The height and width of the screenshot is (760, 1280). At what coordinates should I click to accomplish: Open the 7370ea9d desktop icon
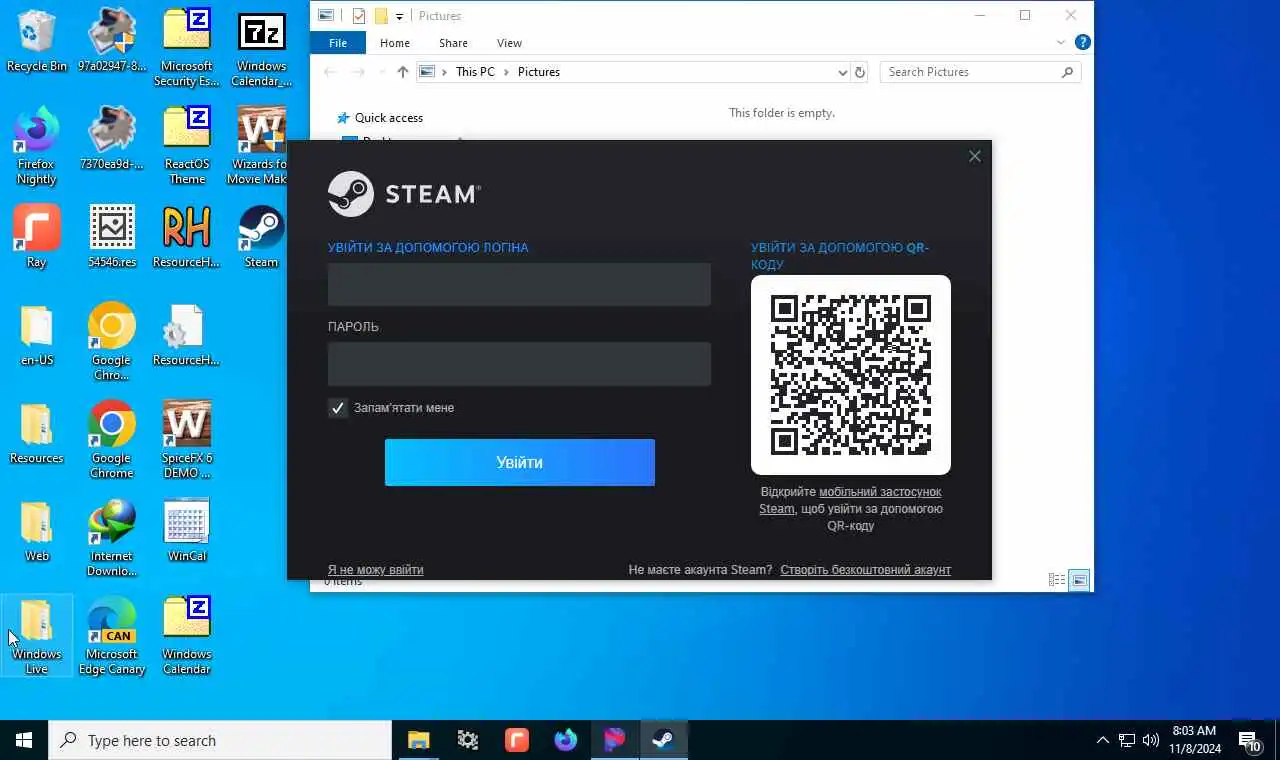click(112, 140)
